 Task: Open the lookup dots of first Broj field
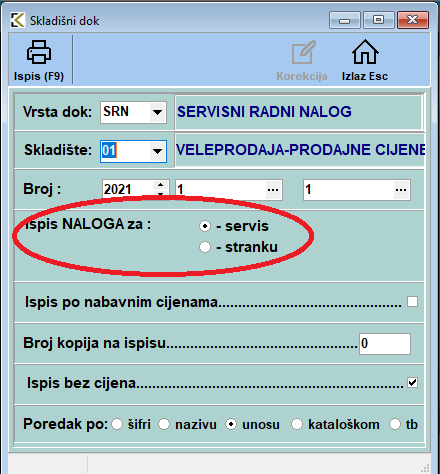pyautogui.click(x=273, y=190)
